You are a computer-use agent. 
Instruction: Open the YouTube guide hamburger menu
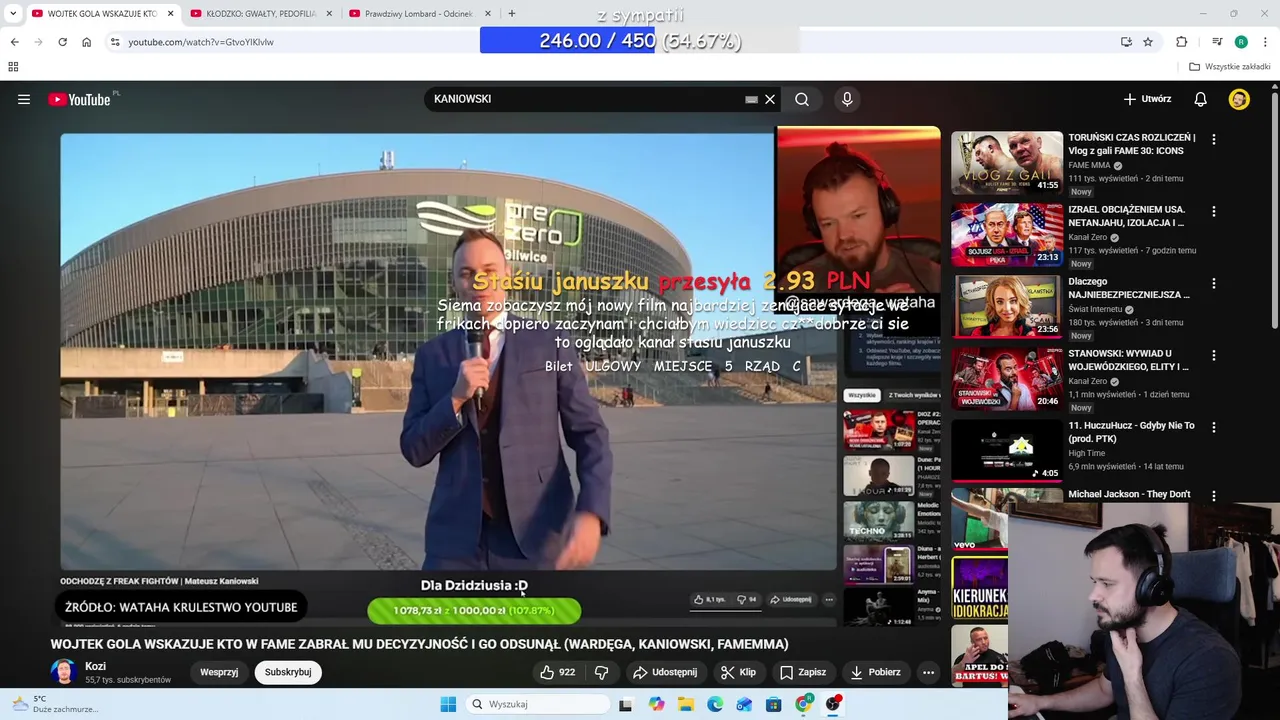click(24, 99)
